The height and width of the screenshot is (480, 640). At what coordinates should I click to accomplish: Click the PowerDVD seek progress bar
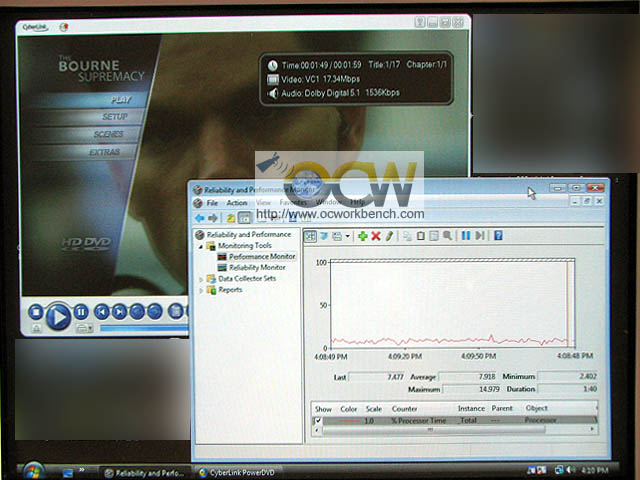coord(144,328)
